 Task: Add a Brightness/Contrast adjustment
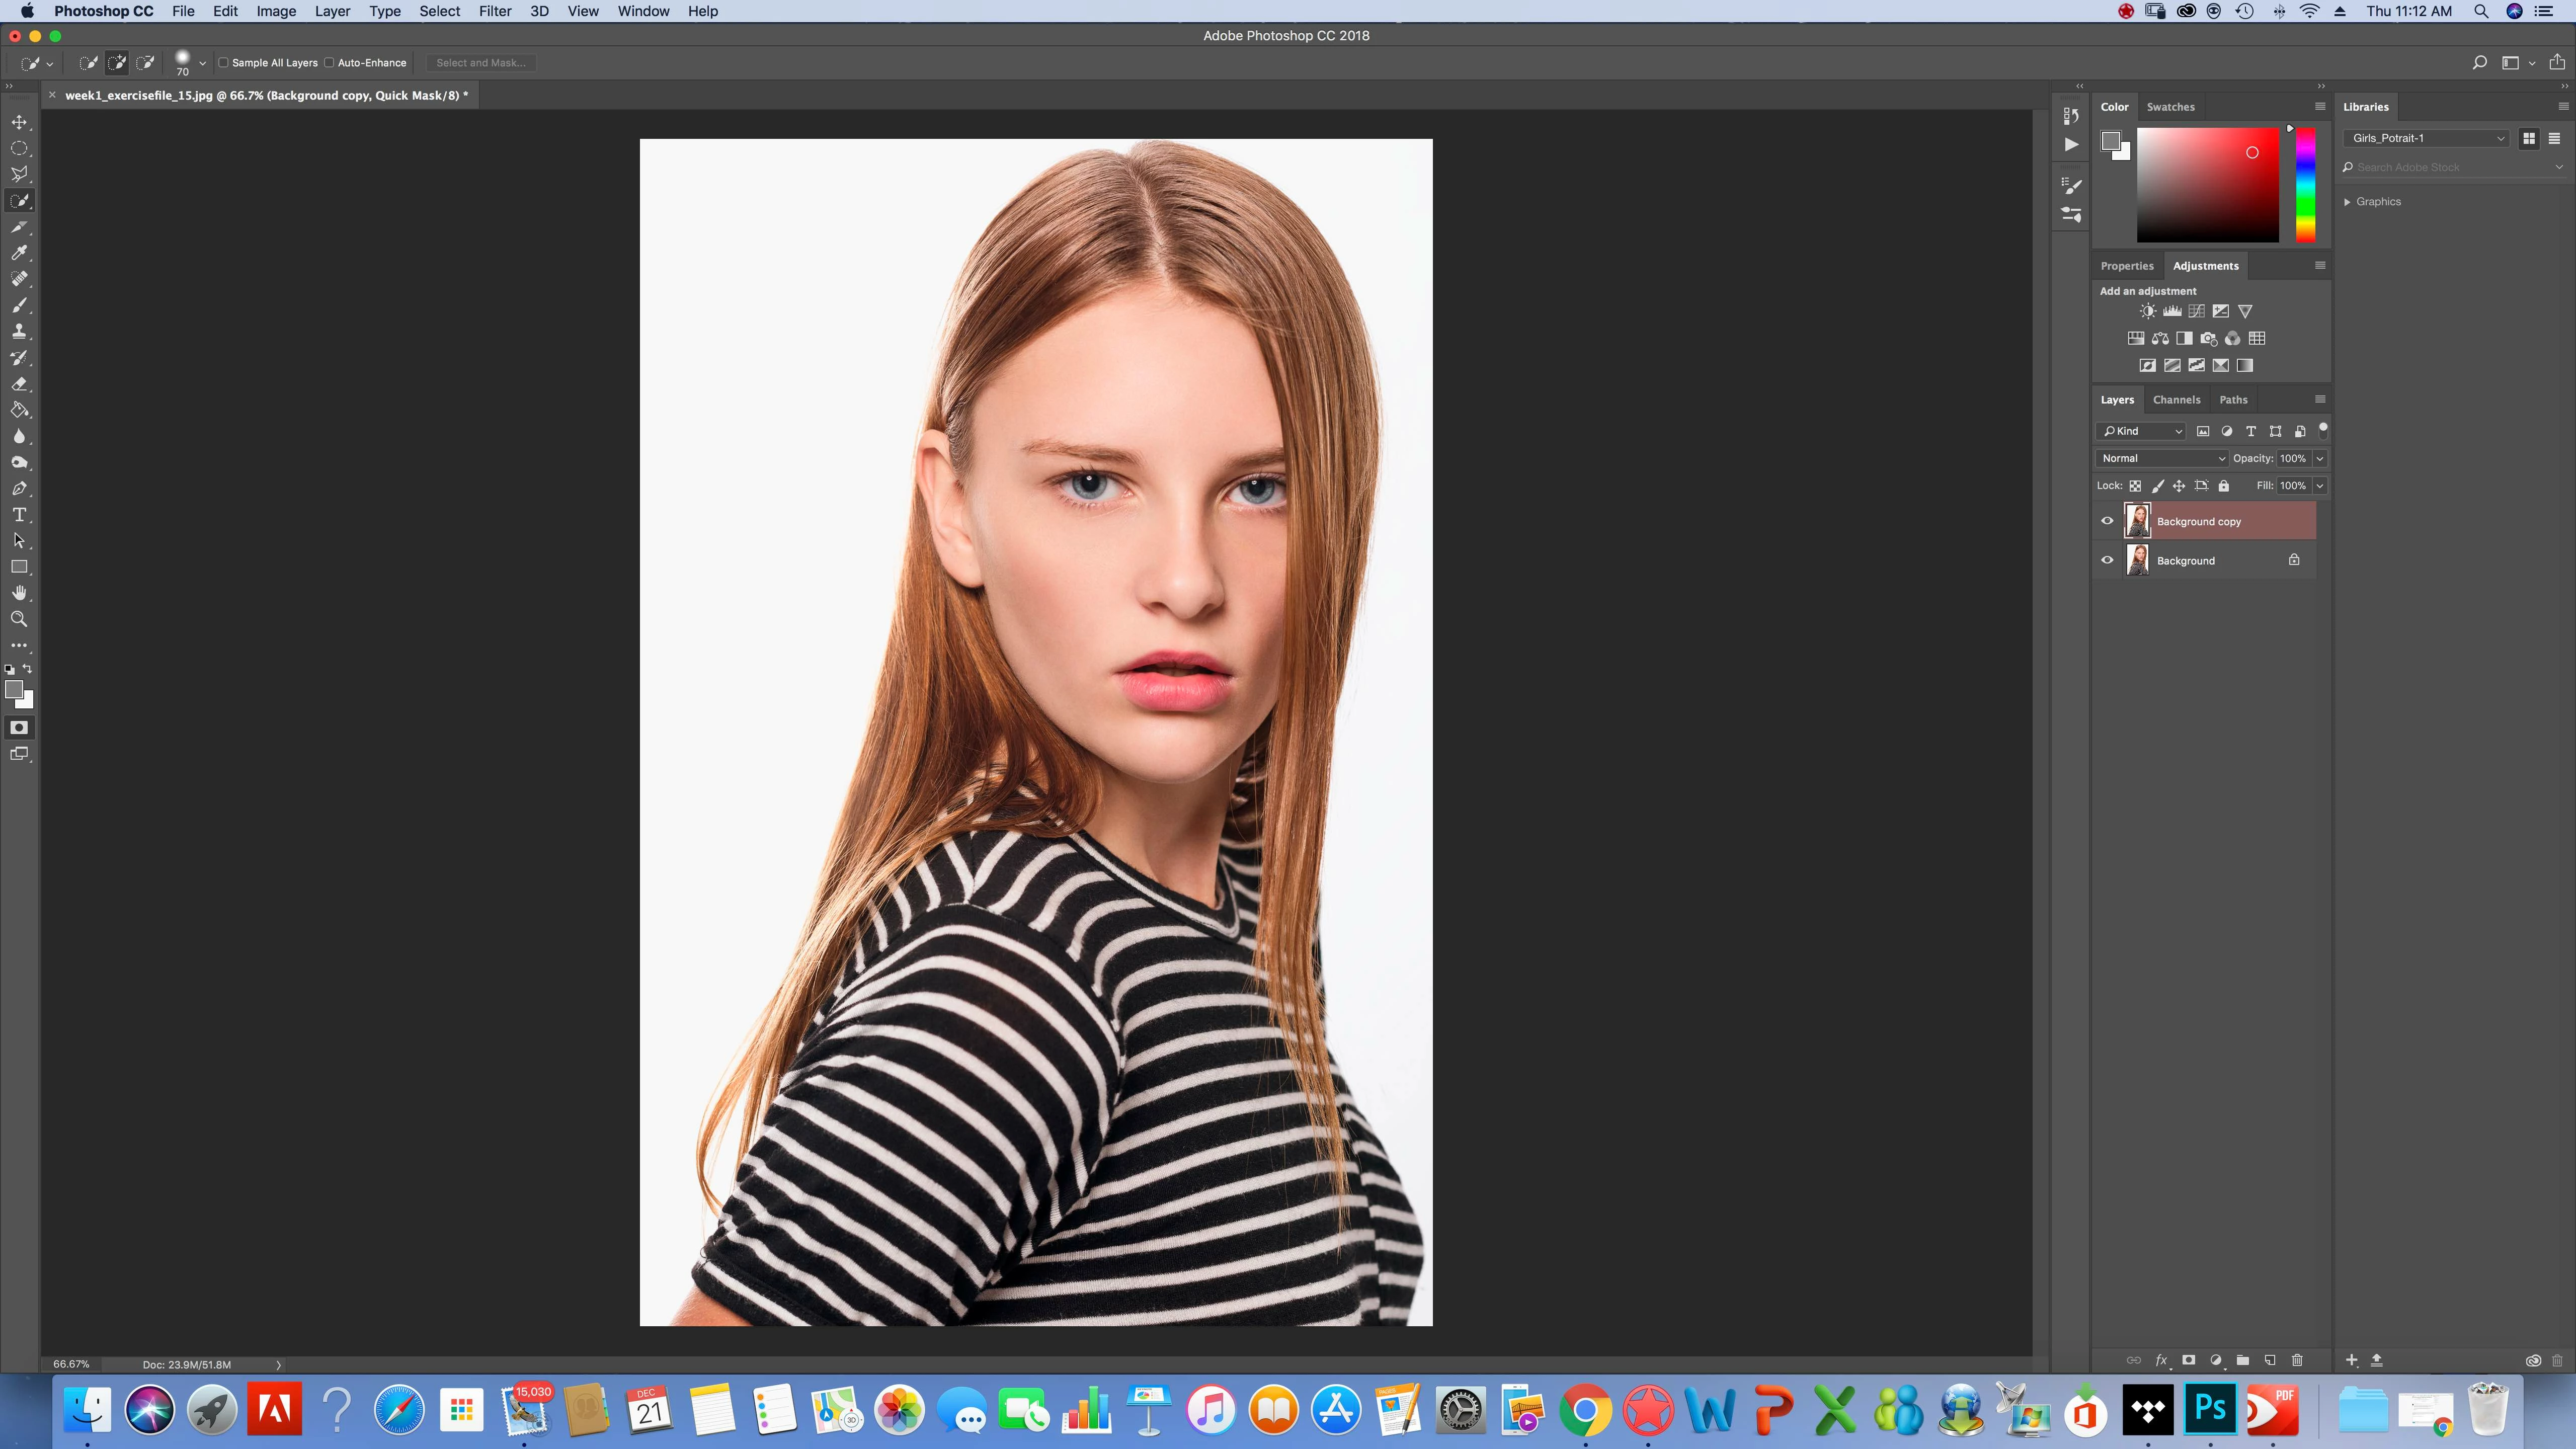2147,311
